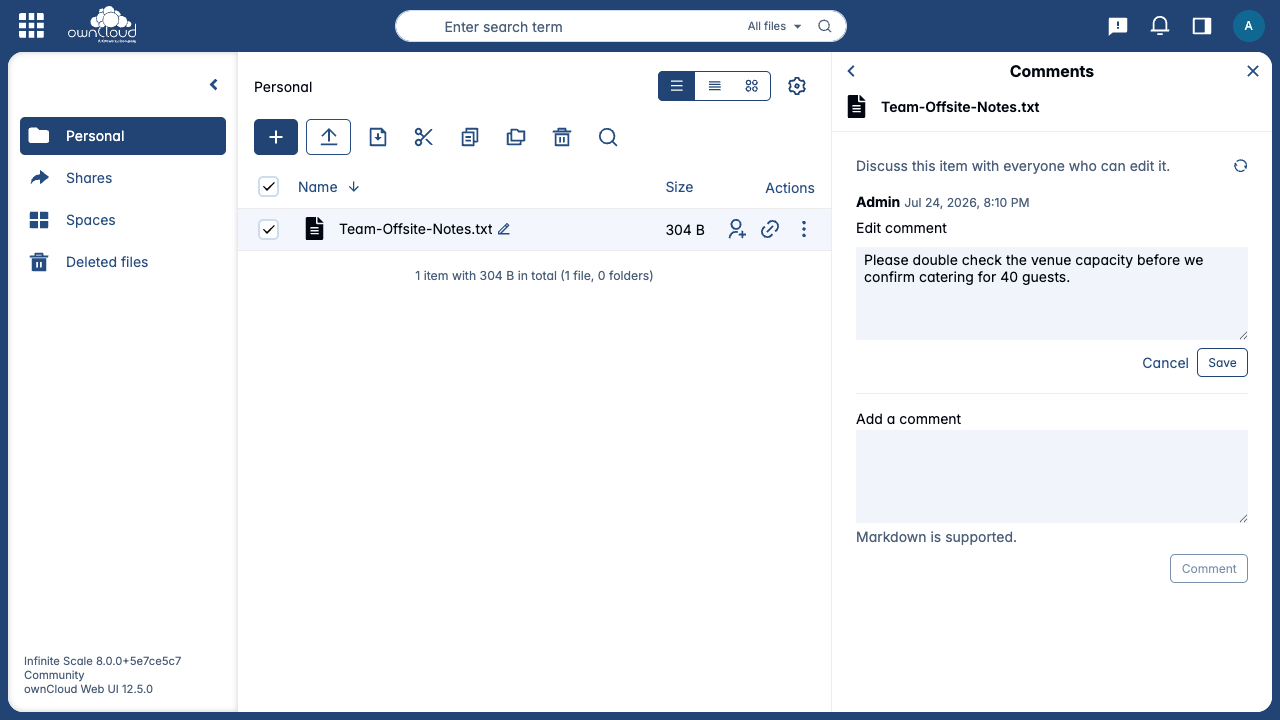Viewport: 1280px width, 720px height.
Task: Click the name sort direction arrow
Action: (354, 187)
